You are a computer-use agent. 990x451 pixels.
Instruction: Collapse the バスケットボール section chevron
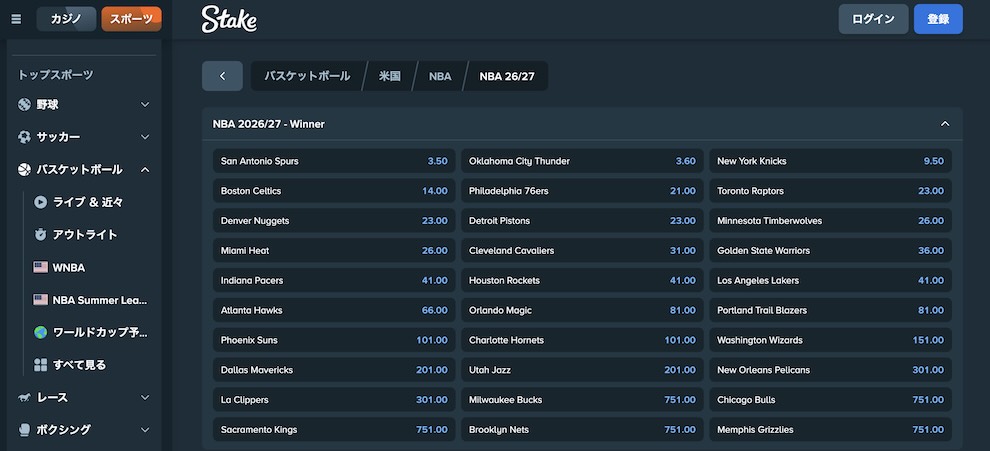(145, 169)
